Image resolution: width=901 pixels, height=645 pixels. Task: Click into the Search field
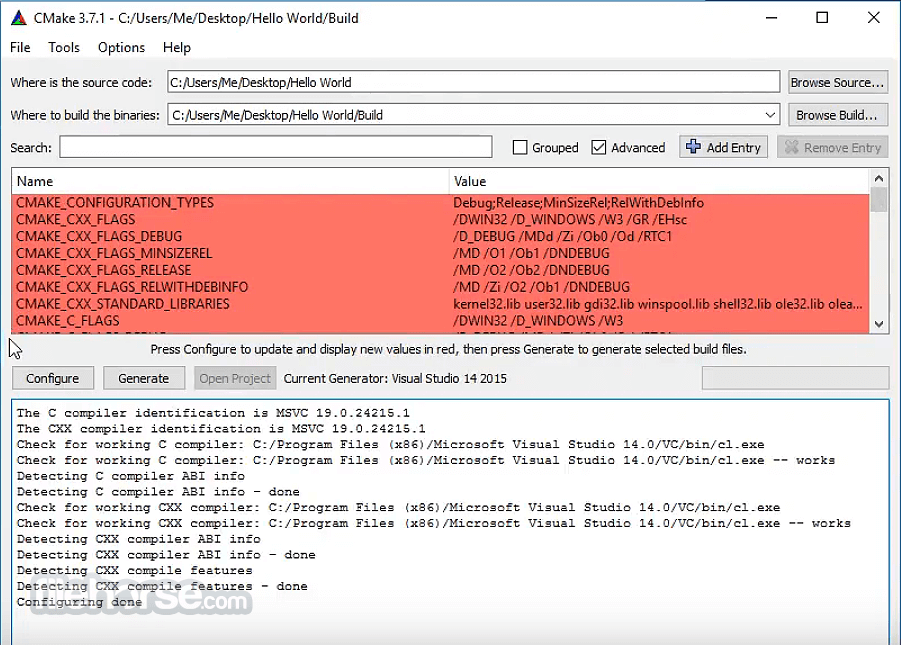coord(276,147)
